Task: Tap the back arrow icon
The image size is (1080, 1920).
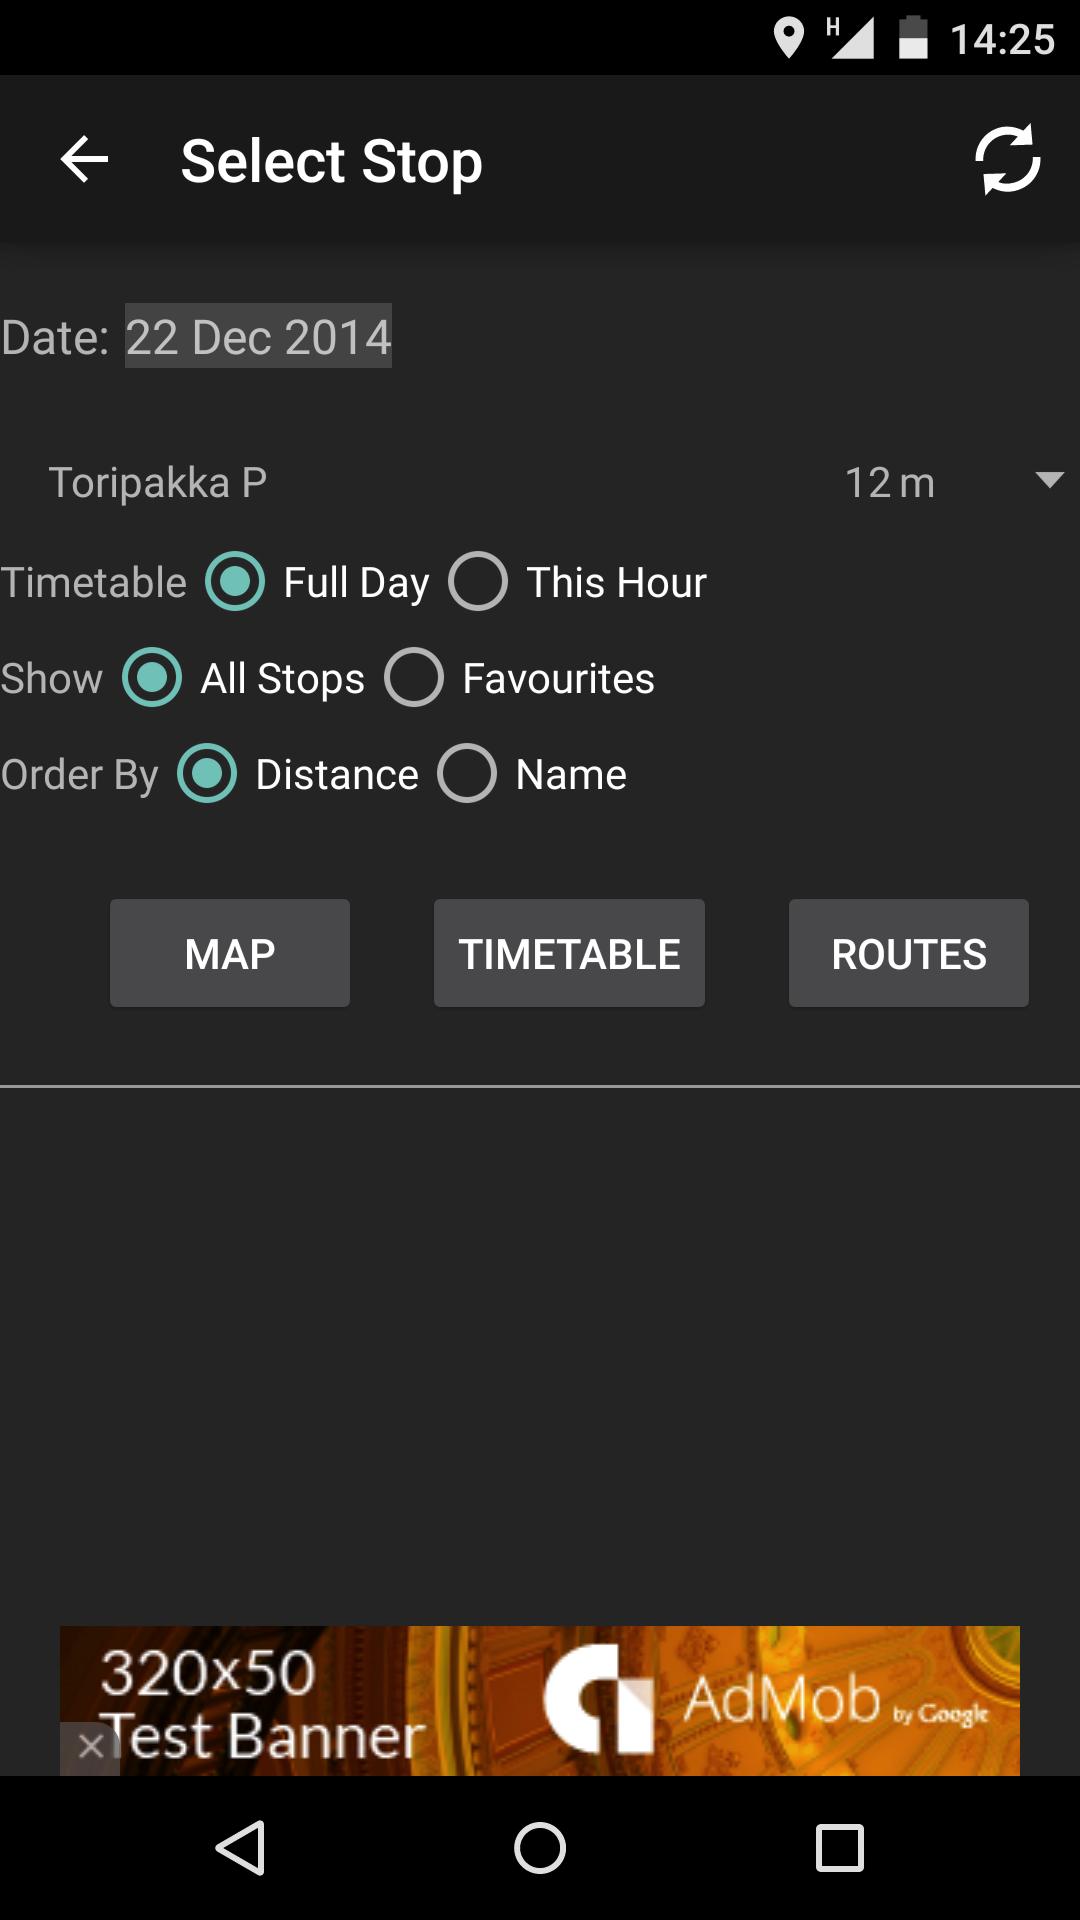Action: (x=84, y=160)
